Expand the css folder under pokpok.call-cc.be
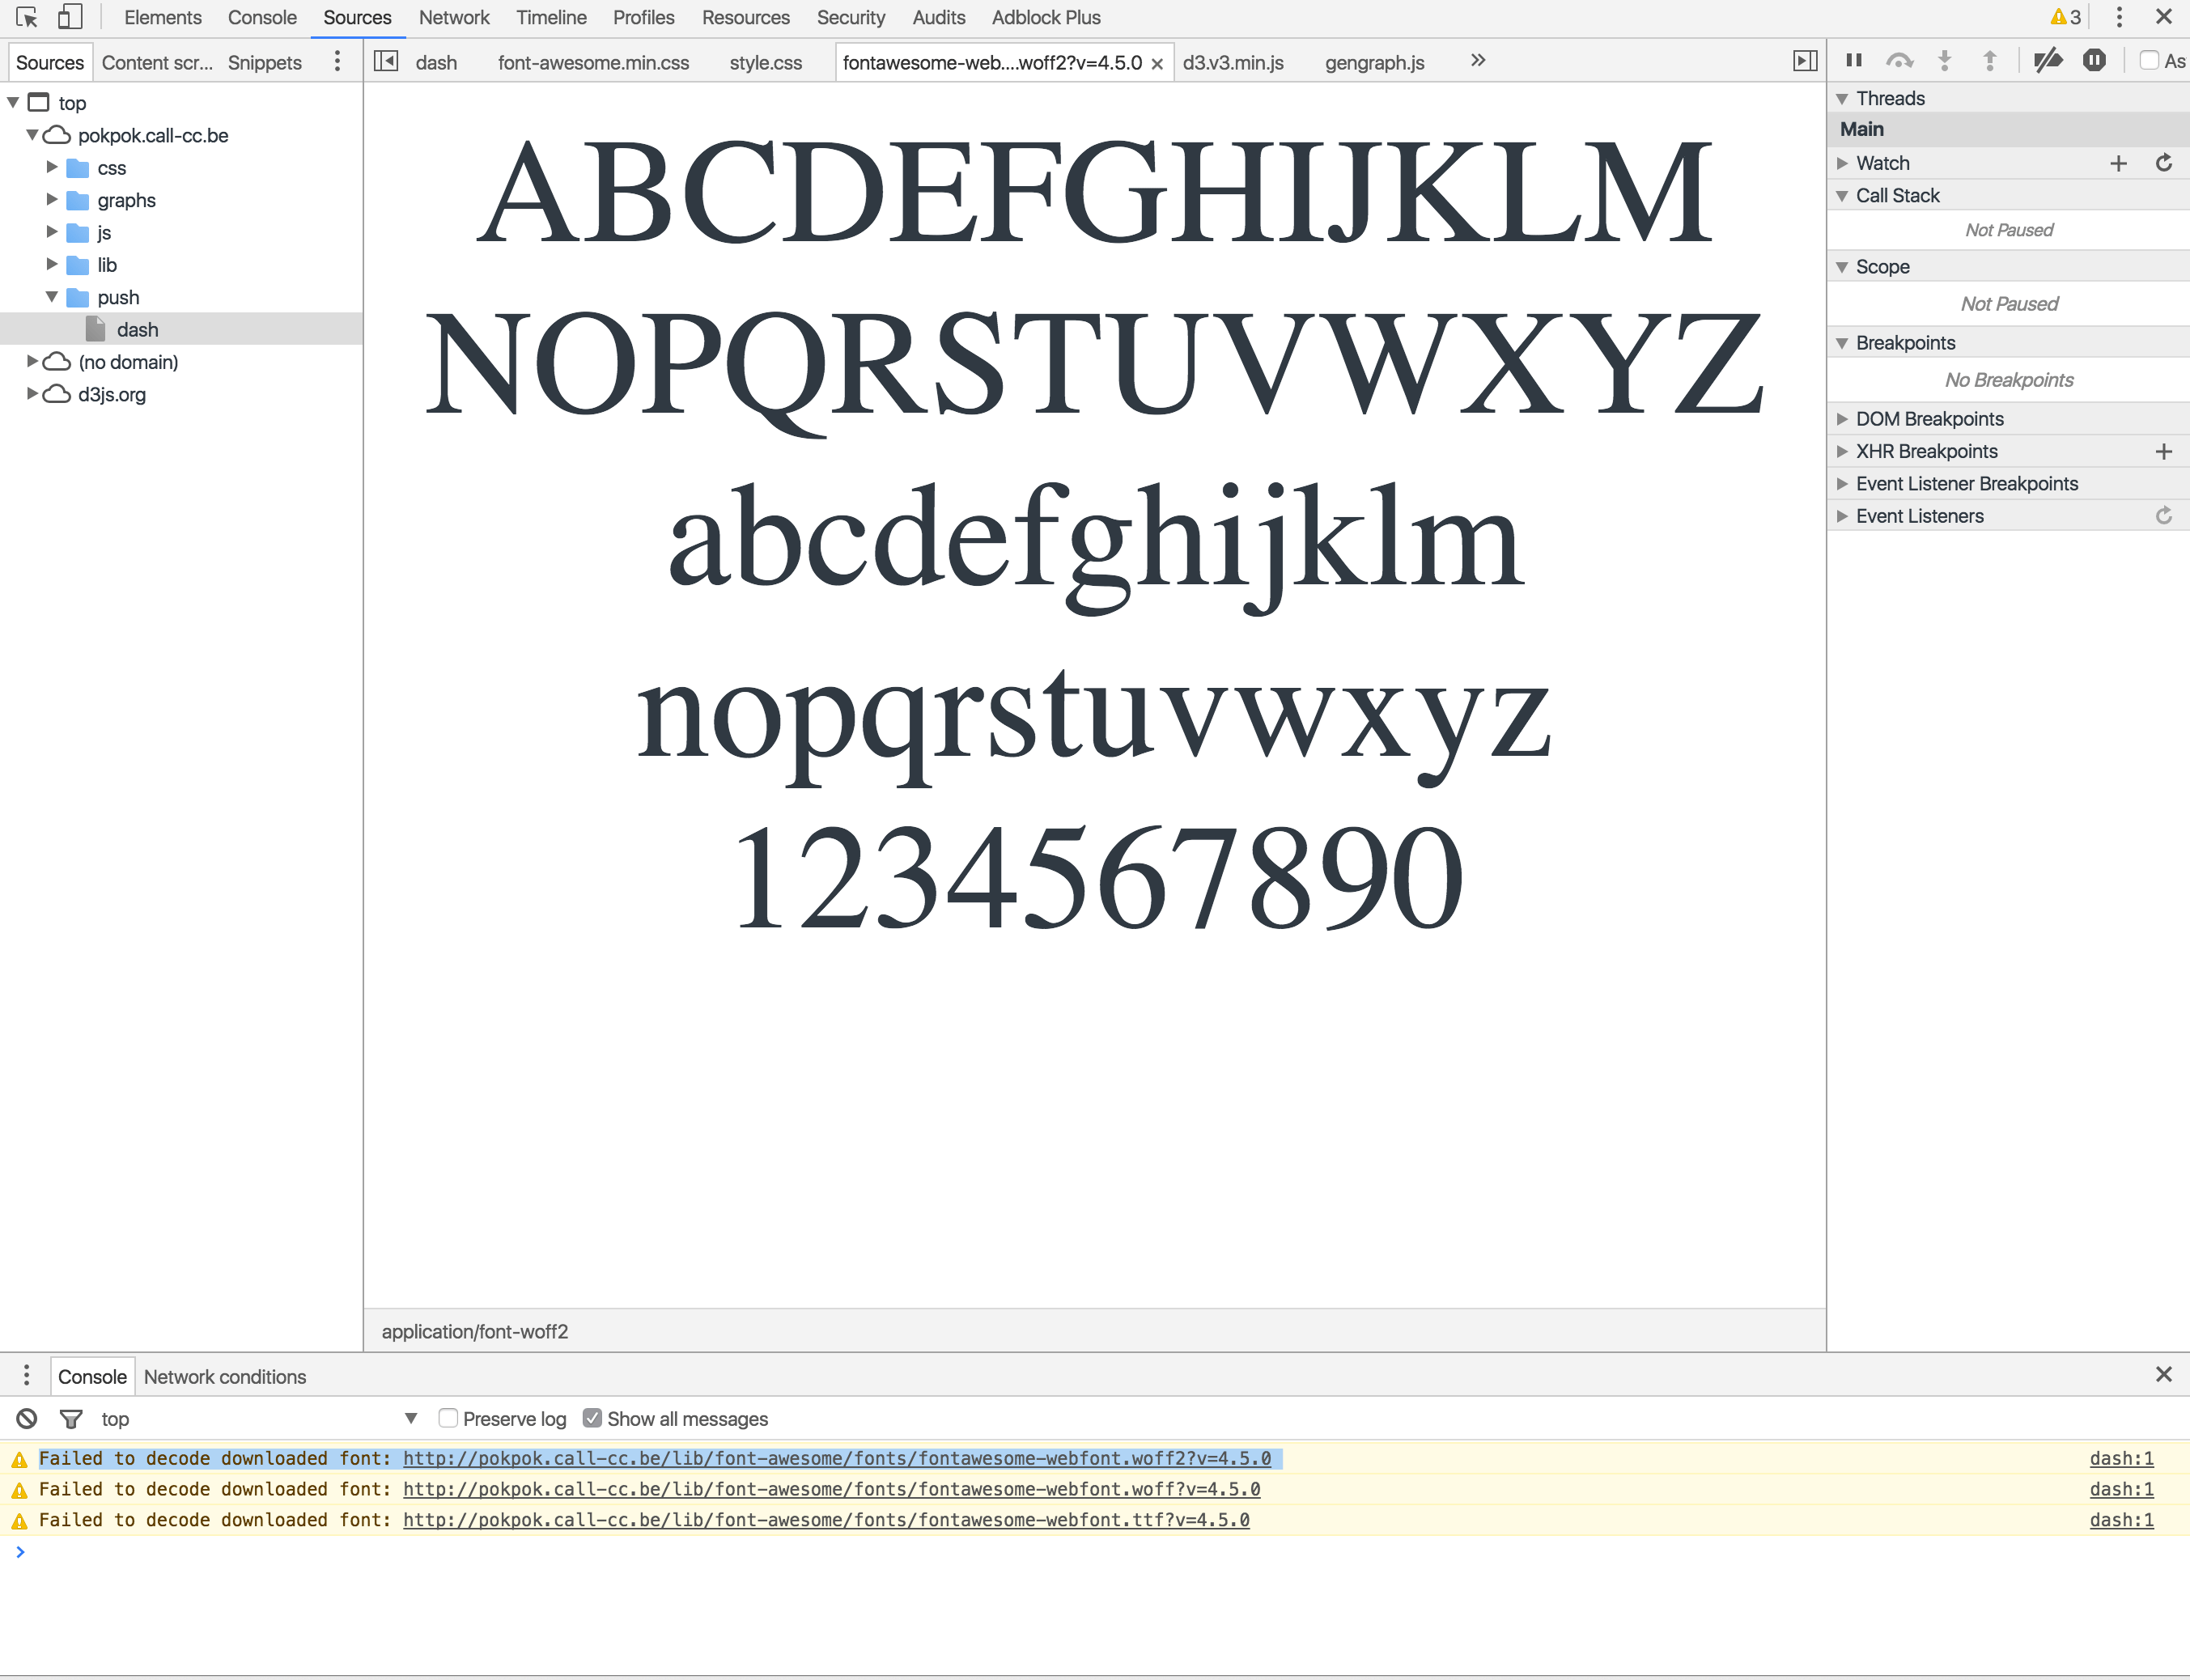The height and width of the screenshot is (1680, 2190). (50, 167)
